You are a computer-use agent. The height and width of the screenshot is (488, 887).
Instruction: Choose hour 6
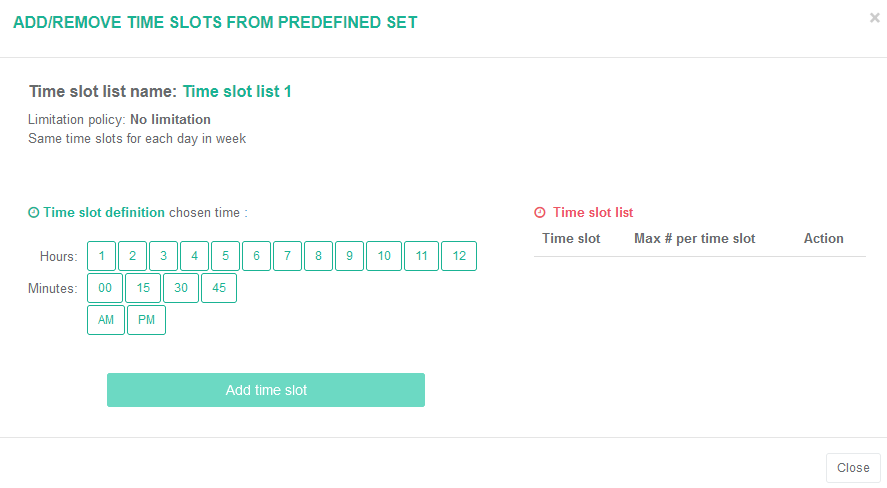coord(256,256)
